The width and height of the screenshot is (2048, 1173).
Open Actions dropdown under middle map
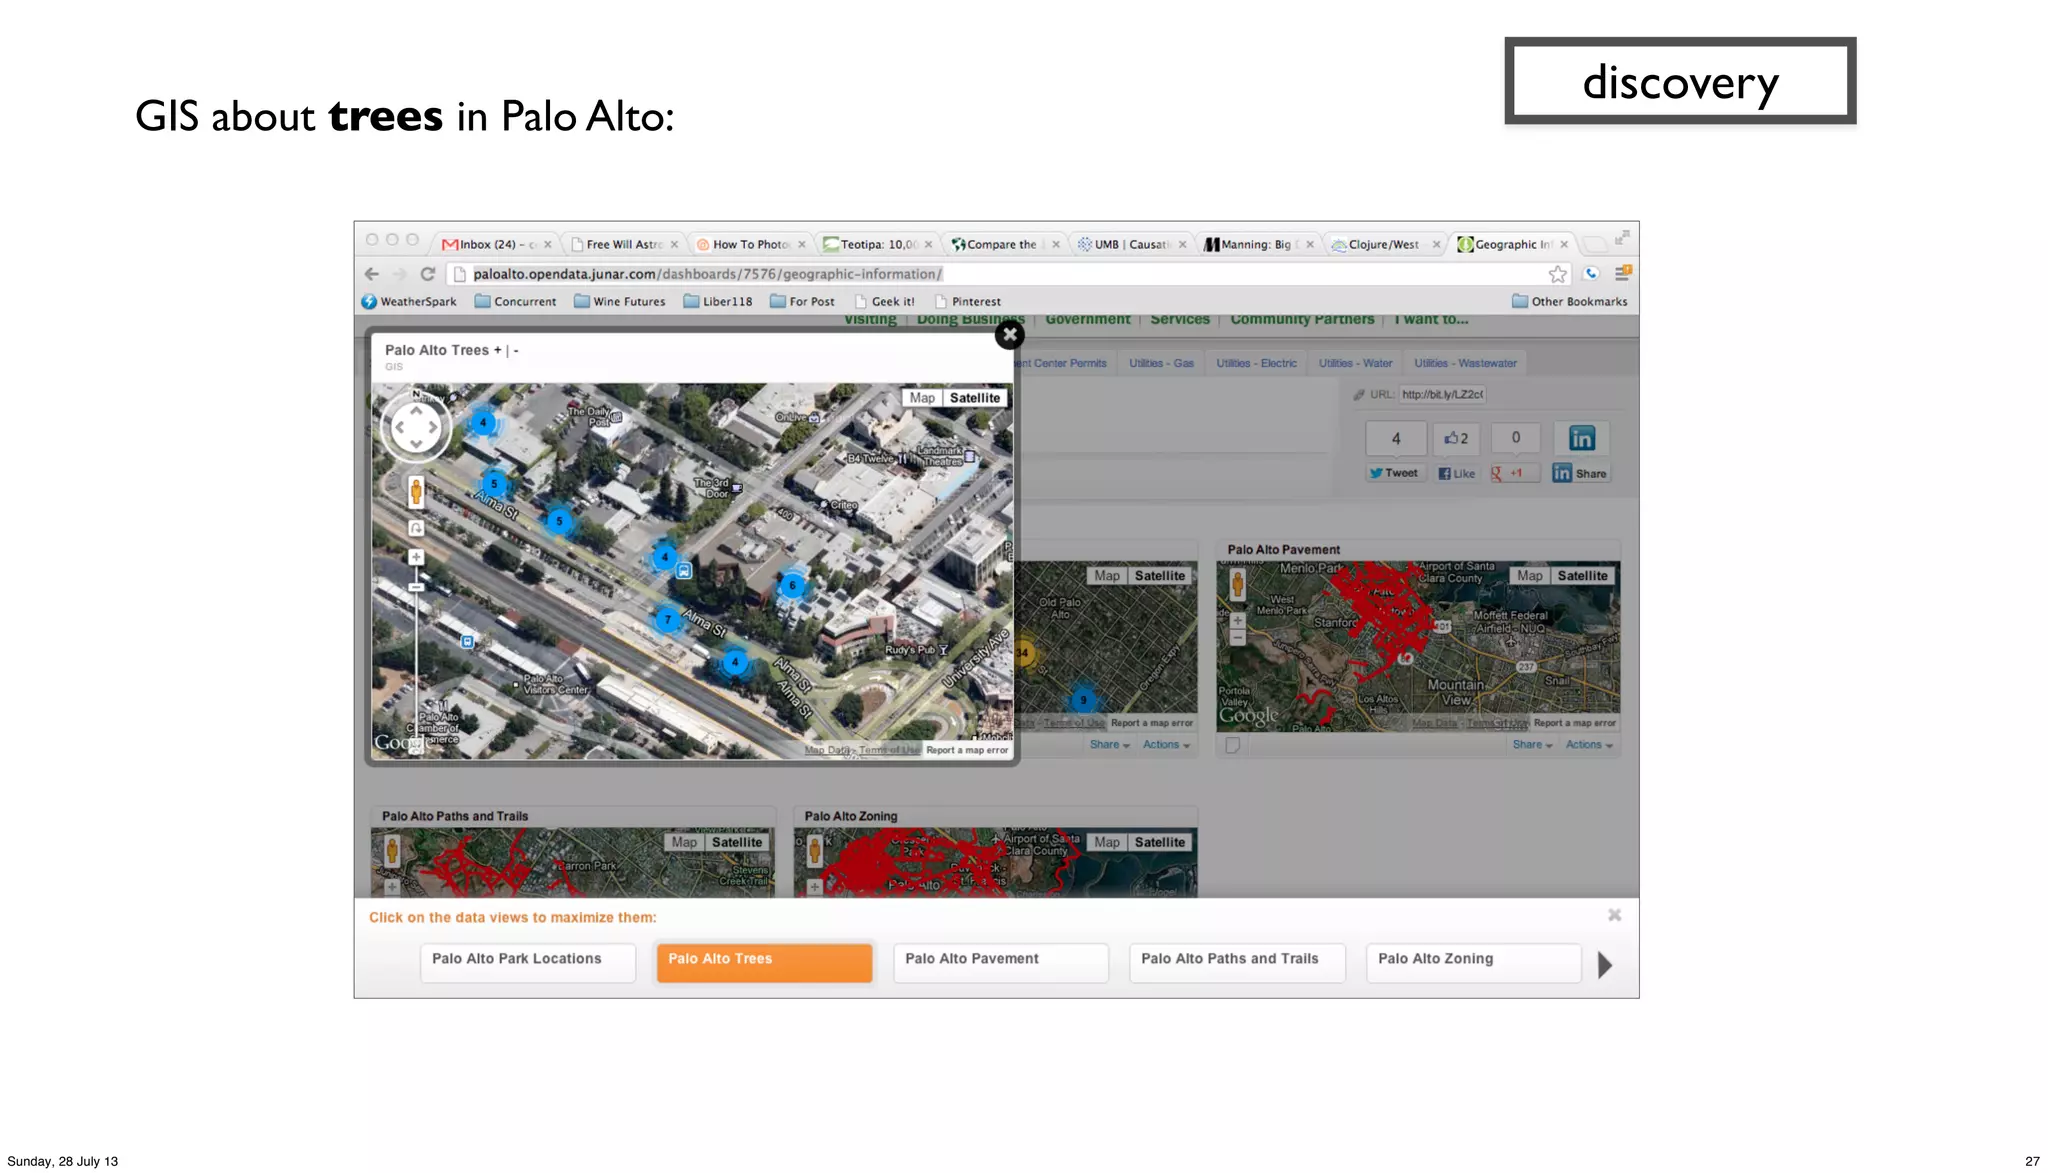1166,745
